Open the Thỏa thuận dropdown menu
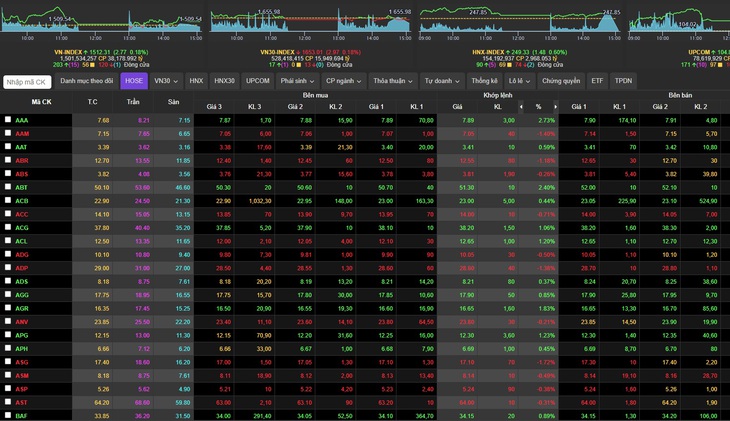 (x=392, y=81)
